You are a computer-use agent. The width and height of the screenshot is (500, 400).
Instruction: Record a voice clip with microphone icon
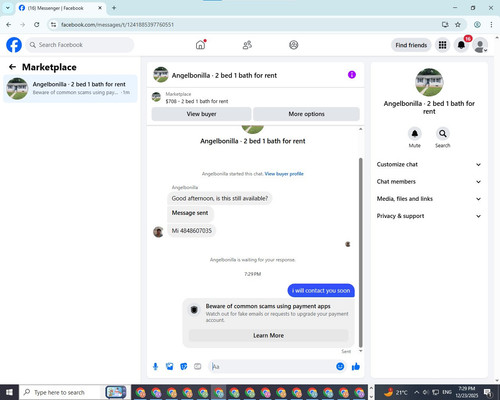pyautogui.click(x=155, y=367)
